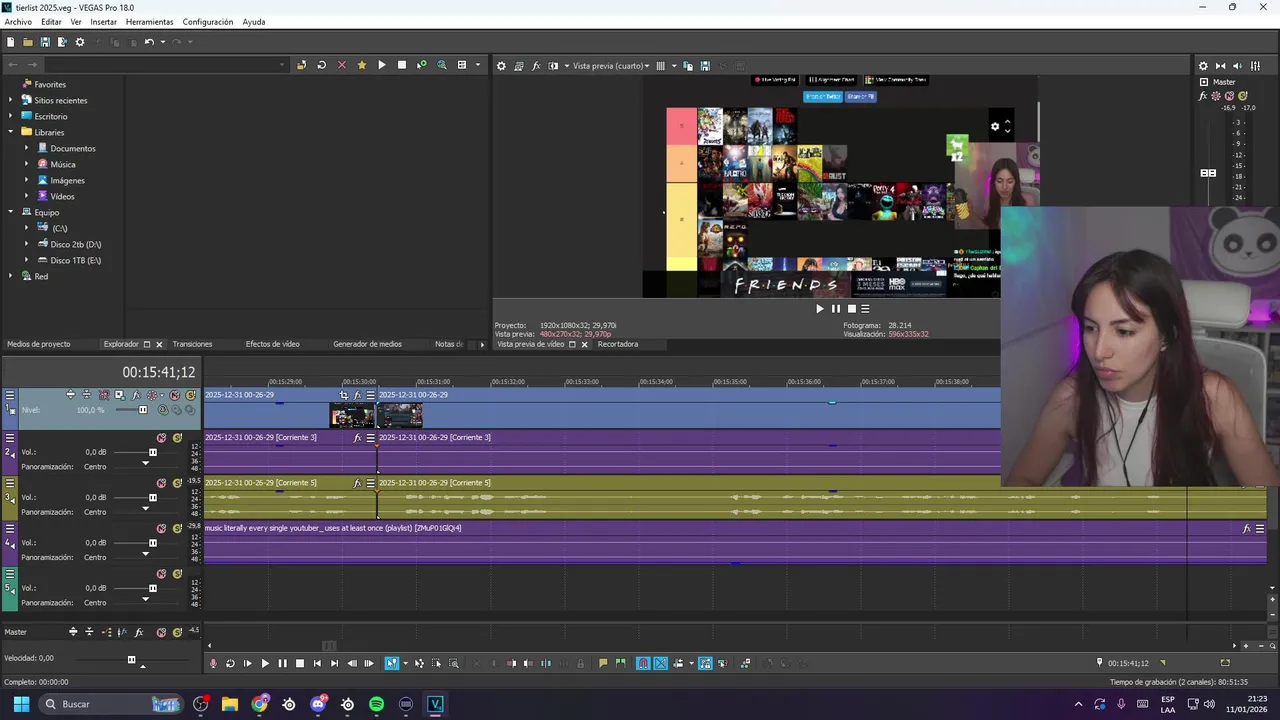Mute audio track 2
The width and height of the screenshot is (1280, 720).
(161, 438)
